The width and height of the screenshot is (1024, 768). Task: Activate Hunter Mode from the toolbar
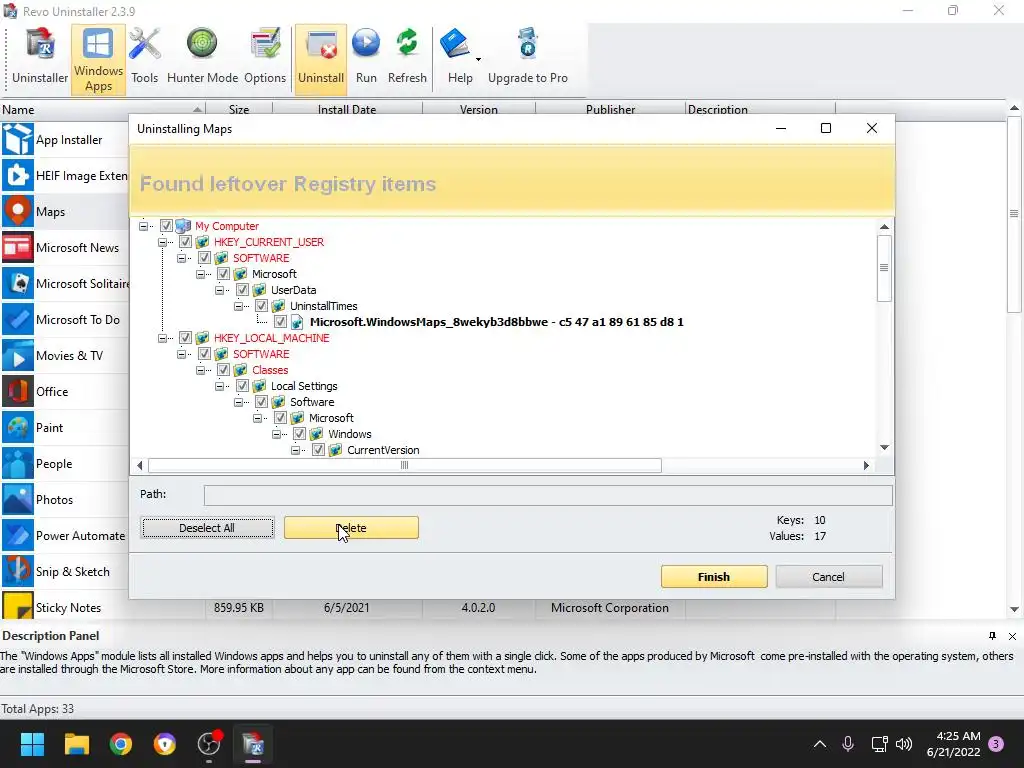click(x=202, y=58)
